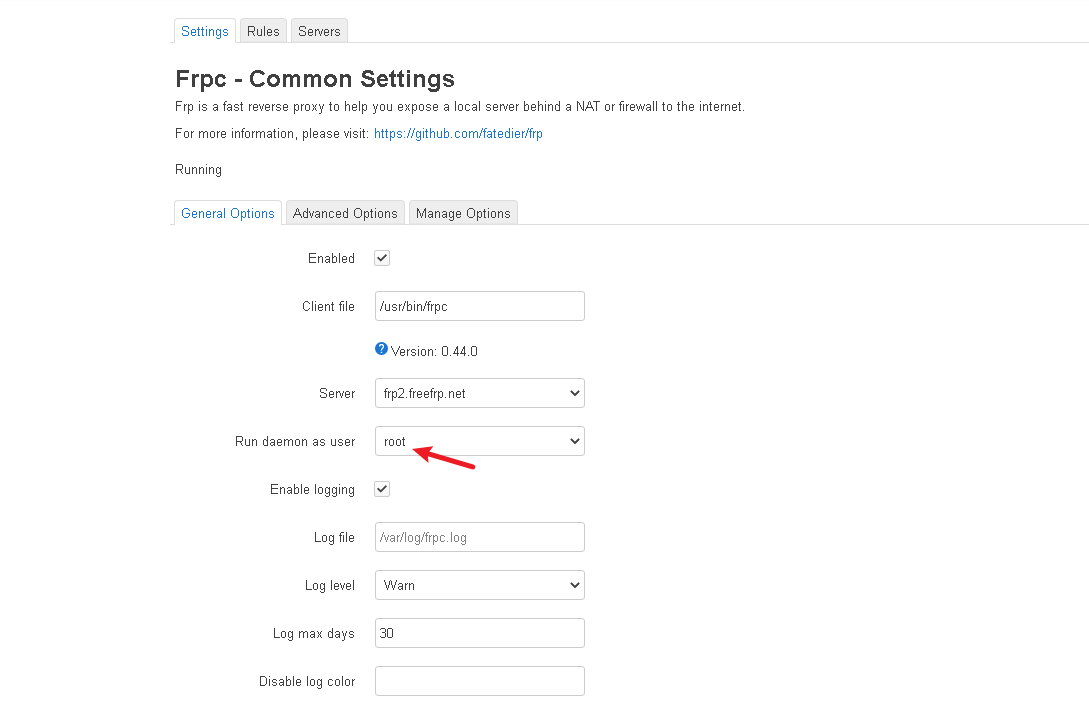Screen dimensions: 1089x705
Task: Open the github.com/fatedier/frp link
Action: [x=458, y=133]
